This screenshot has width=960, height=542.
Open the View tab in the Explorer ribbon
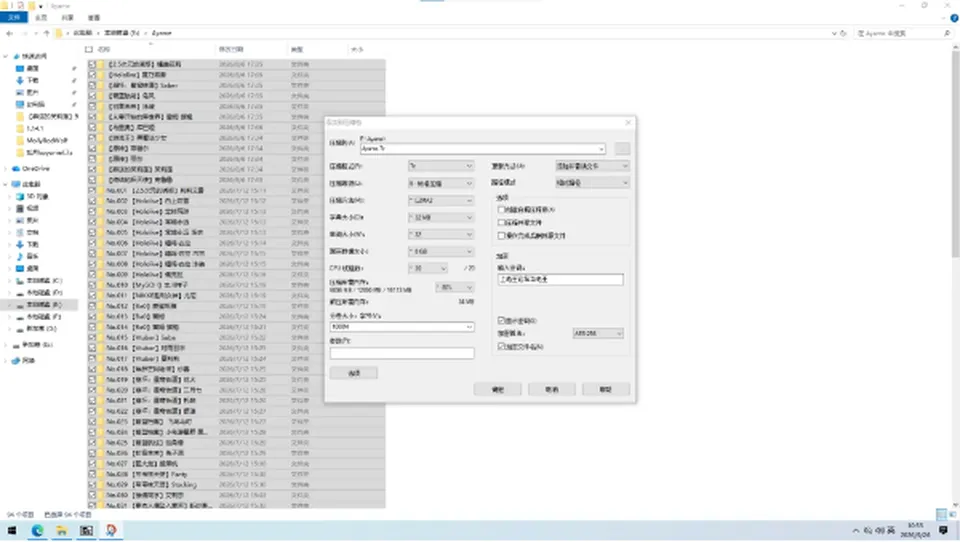click(94, 18)
